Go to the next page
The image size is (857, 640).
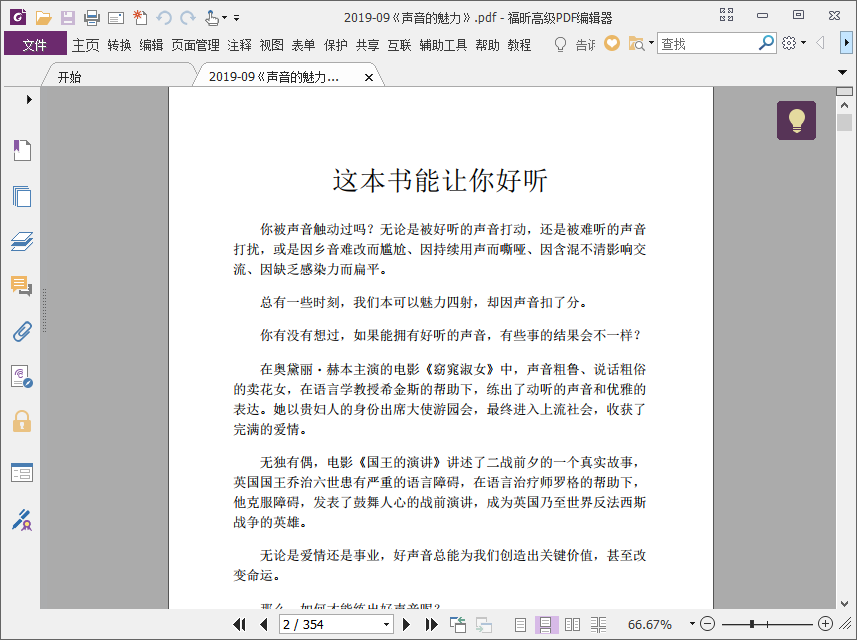point(406,624)
